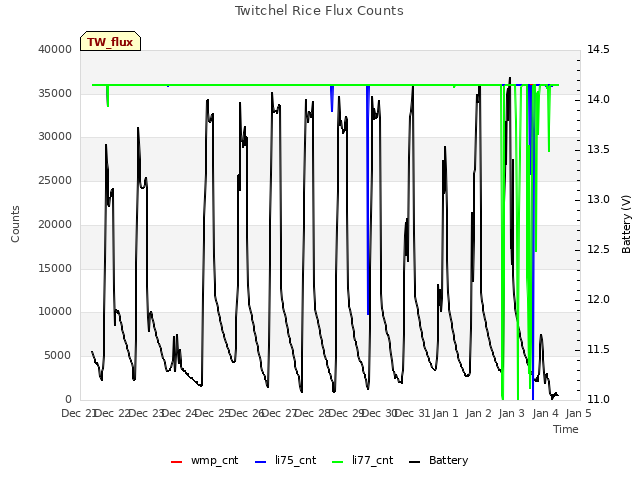Click the green li77_cnt legend swatch
Image resolution: width=640 pixels, height=480 pixels.
coord(338,462)
